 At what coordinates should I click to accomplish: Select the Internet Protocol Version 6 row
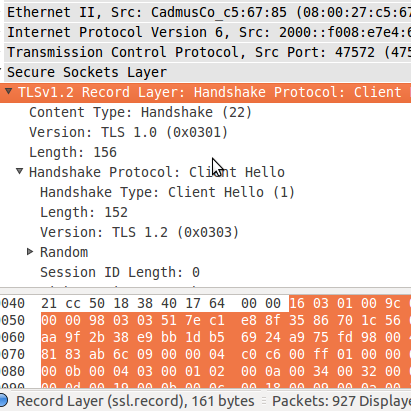point(207,32)
